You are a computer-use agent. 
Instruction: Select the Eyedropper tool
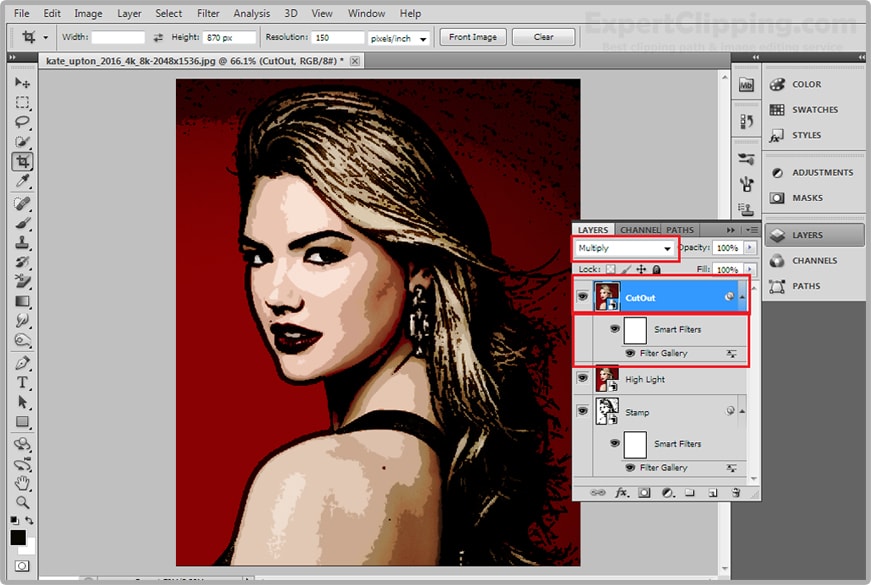click(x=22, y=181)
